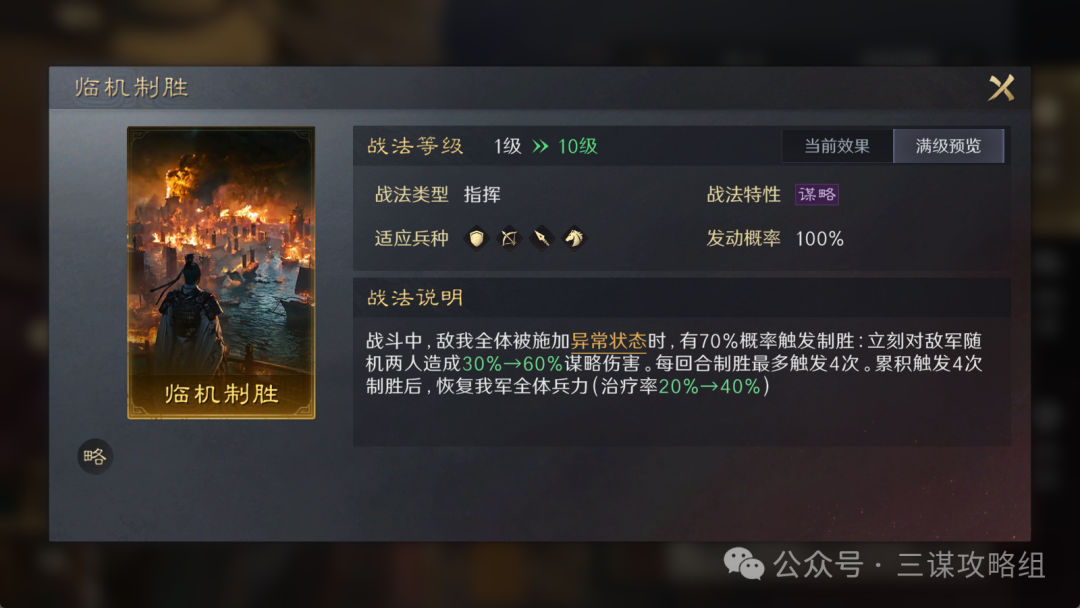Screen dimensions: 1080x608
Task: Click the WeChat logo in watermark
Action: 744,565
